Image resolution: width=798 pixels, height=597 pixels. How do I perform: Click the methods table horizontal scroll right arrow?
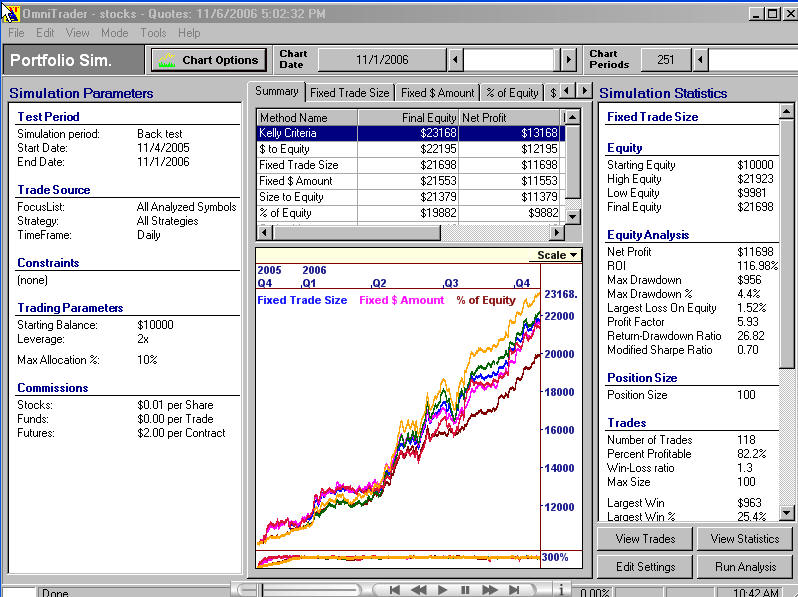[x=557, y=233]
